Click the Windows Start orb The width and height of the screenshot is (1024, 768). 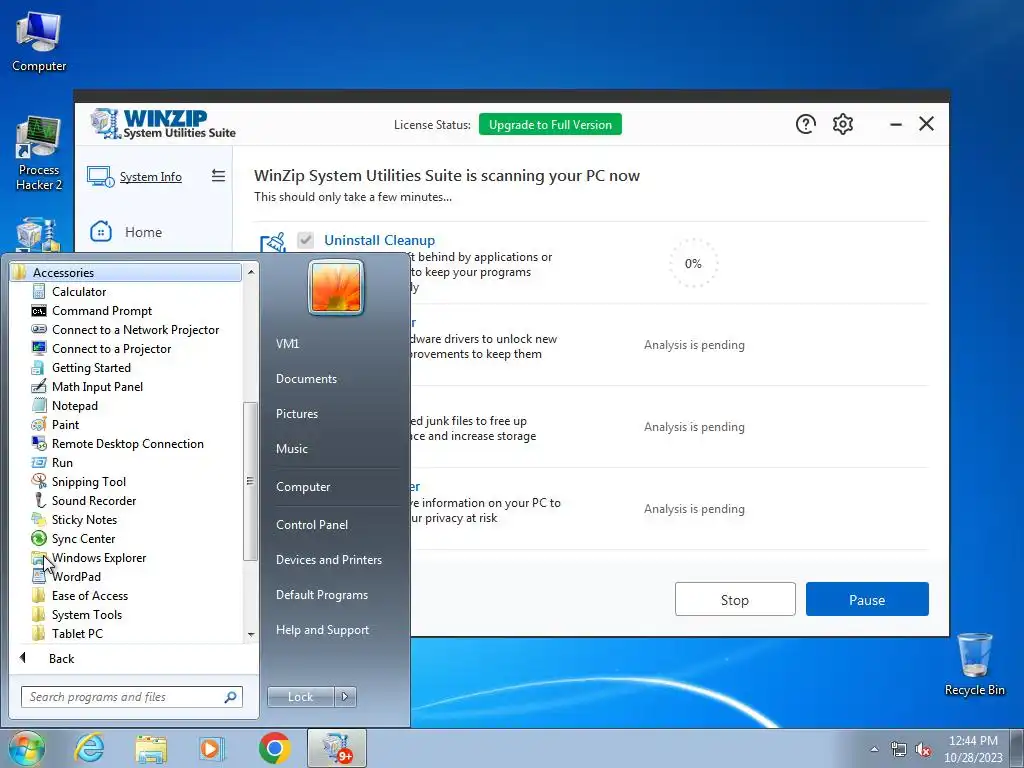pyautogui.click(x=27, y=748)
